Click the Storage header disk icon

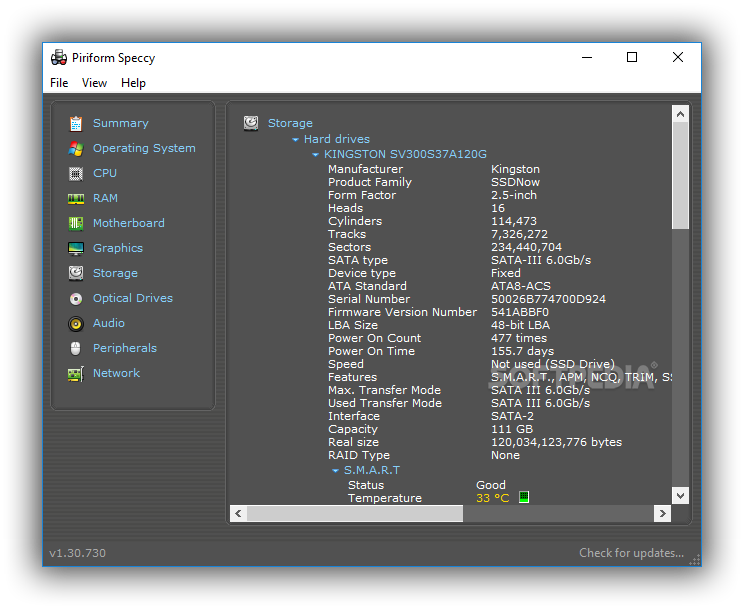pyautogui.click(x=251, y=123)
